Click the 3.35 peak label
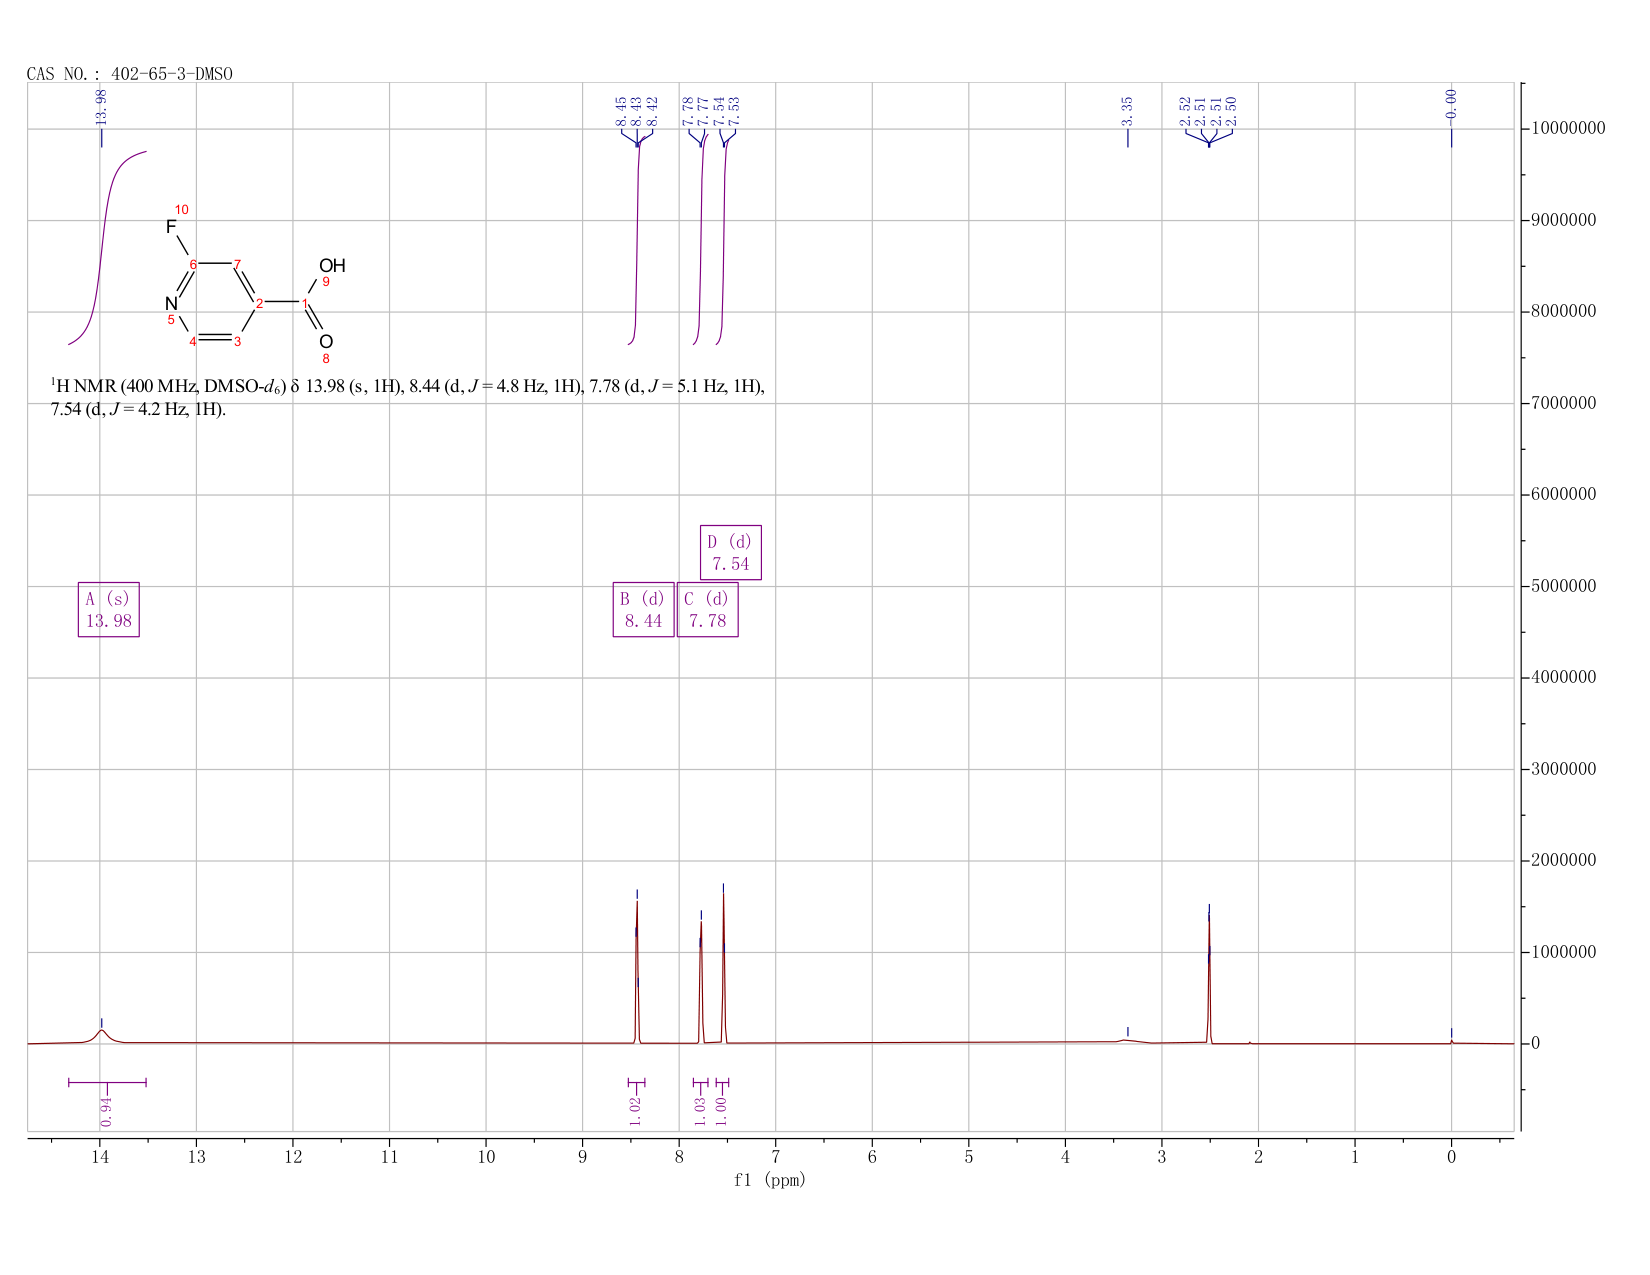1650x1275 pixels. coord(1127,110)
